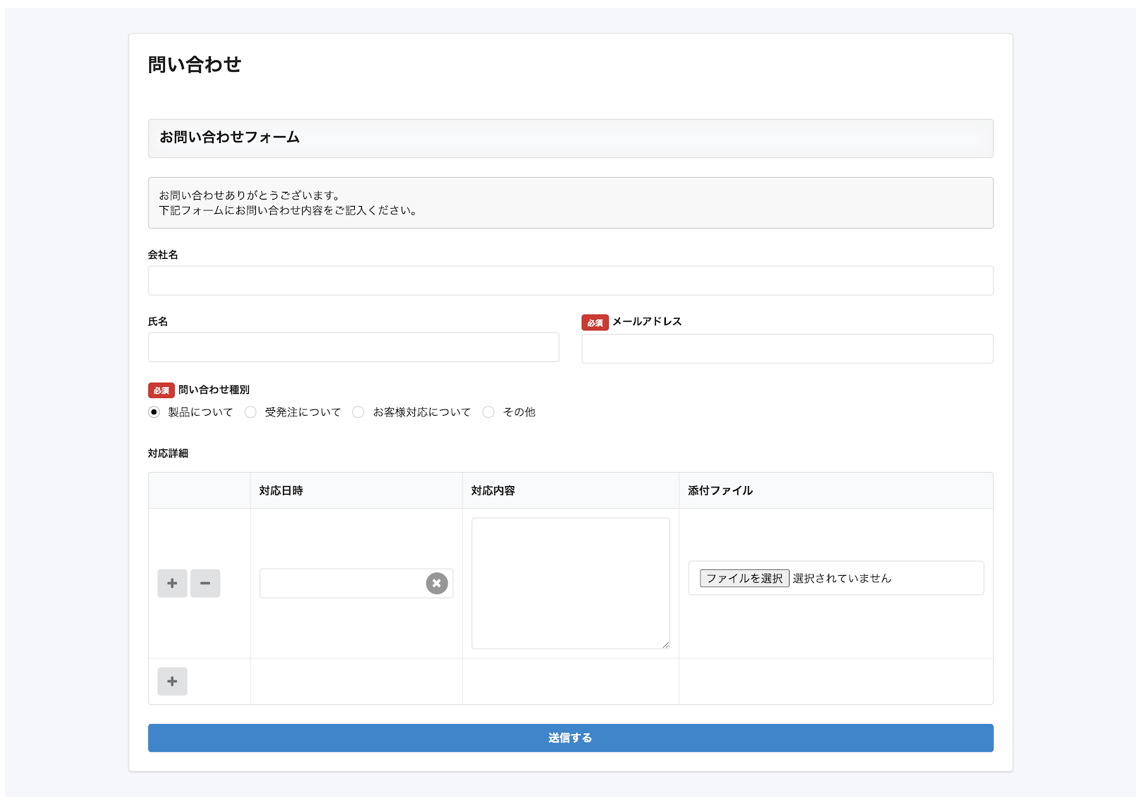Image resolution: width=1142 pixels, height=804 pixels.
Task: Submit the form with the 送信する button
Action: tap(570, 738)
